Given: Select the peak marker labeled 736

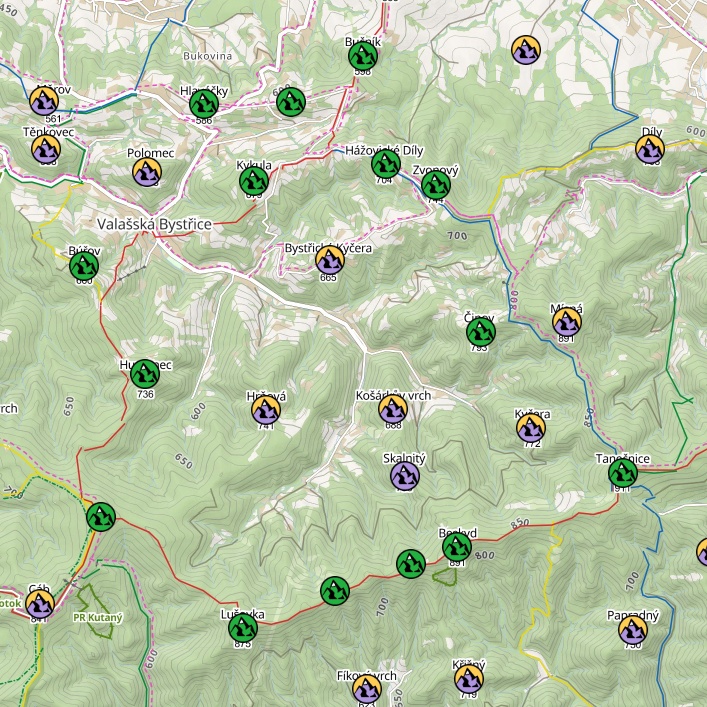Looking at the screenshot, I should pos(145,374).
